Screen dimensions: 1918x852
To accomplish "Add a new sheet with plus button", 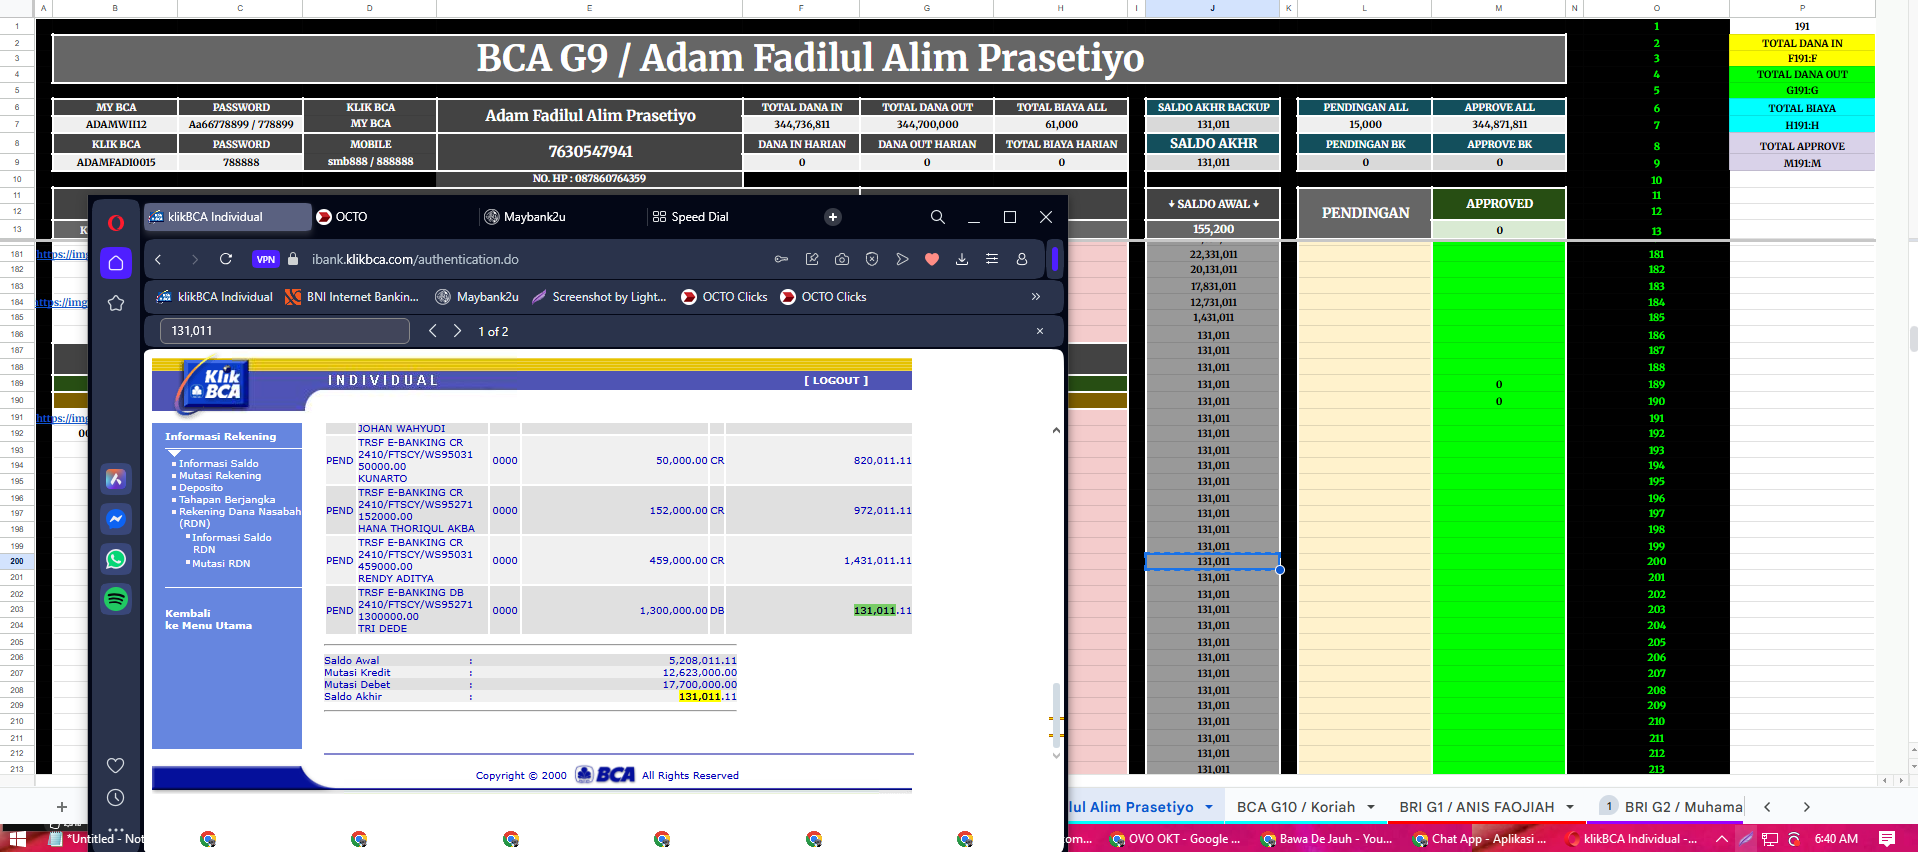I will point(62,807).
